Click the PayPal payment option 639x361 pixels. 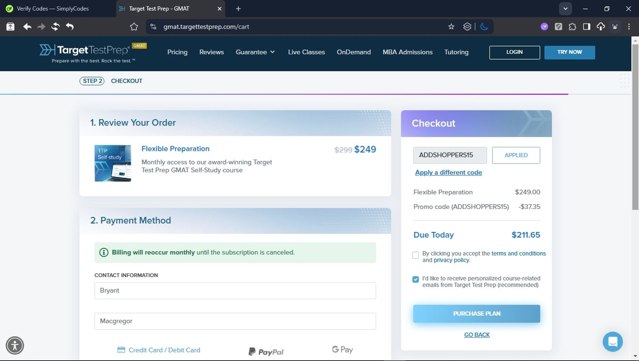pos(266,352)
